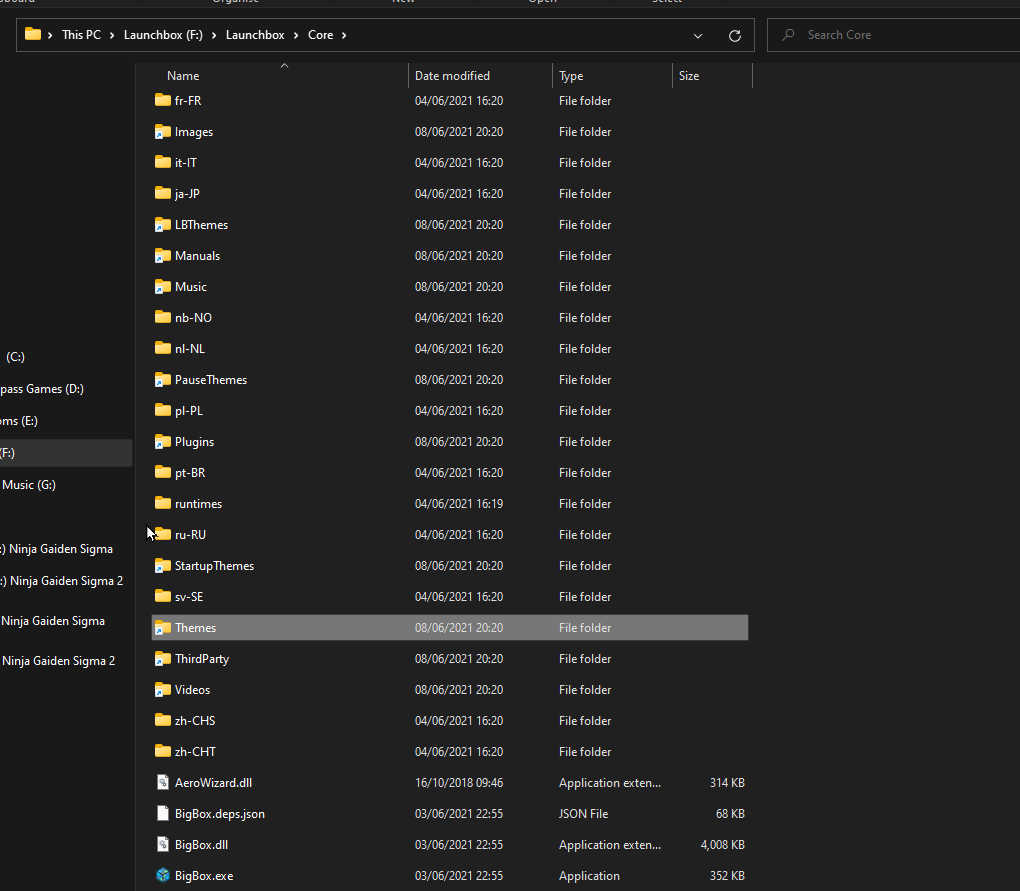Image resolution: width=1020 pixels, height=891 pixels.
Task: Expand chevron before This PC breadcrumb
Action: coord(50,35)
